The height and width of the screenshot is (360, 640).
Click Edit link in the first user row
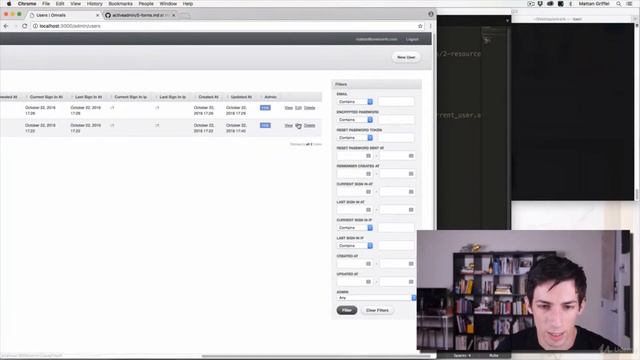298,108
